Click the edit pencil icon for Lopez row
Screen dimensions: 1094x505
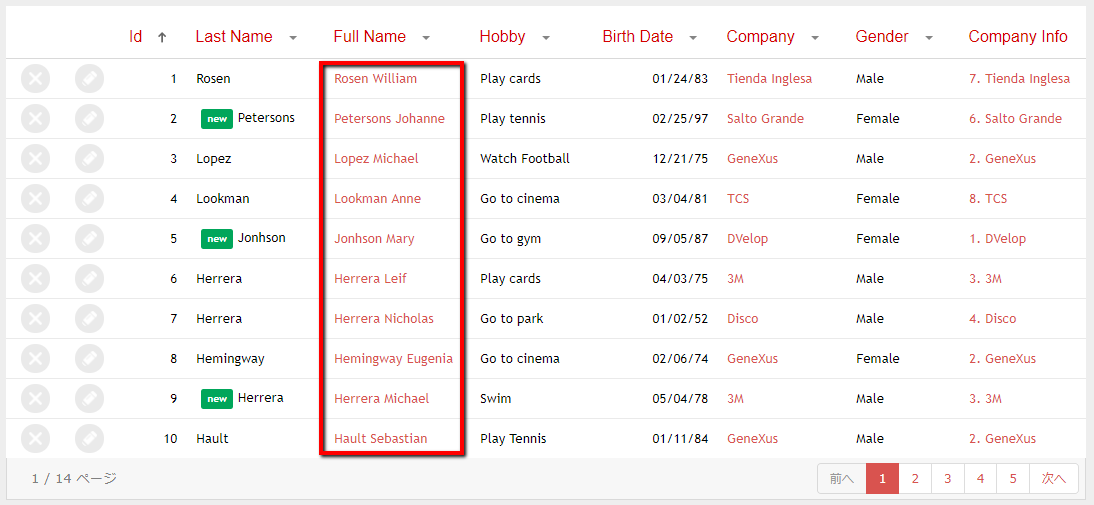click(x=89, y=159)
